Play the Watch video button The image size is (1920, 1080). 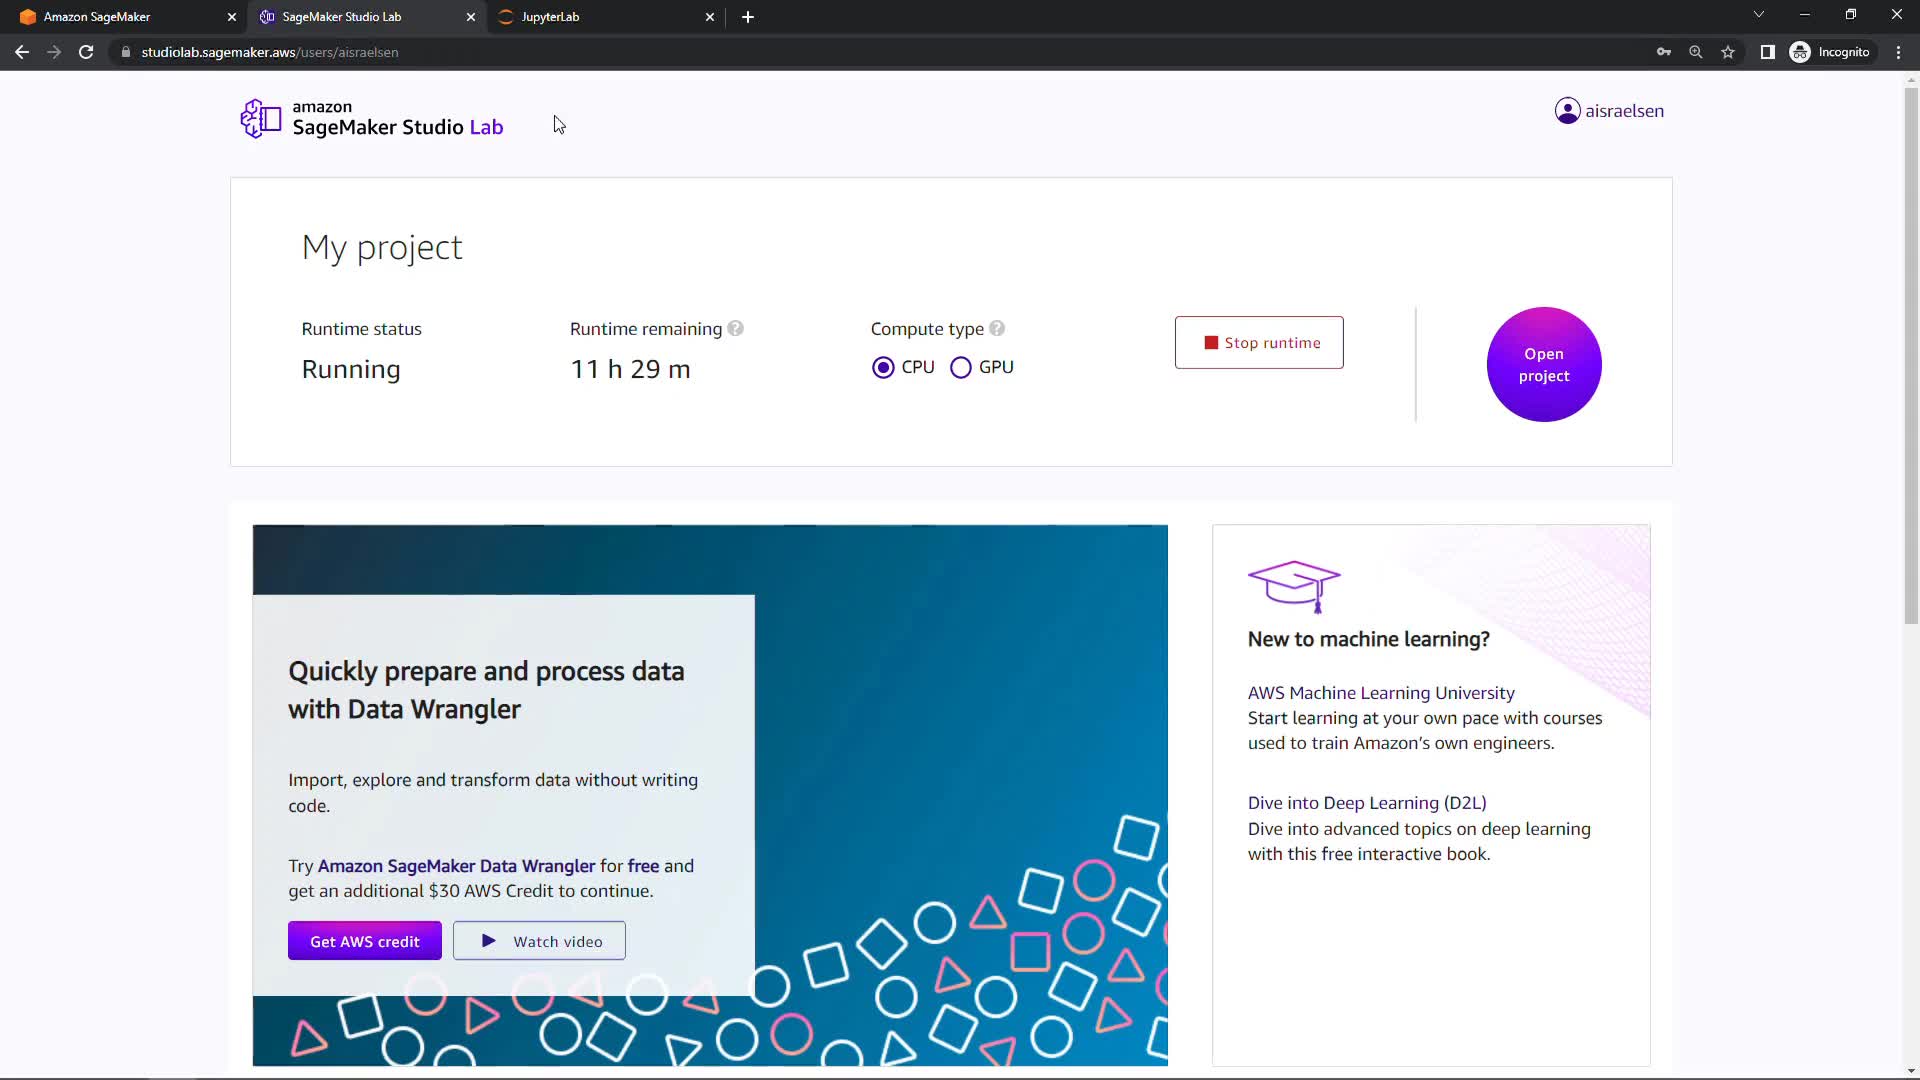(x=539, y=941)
